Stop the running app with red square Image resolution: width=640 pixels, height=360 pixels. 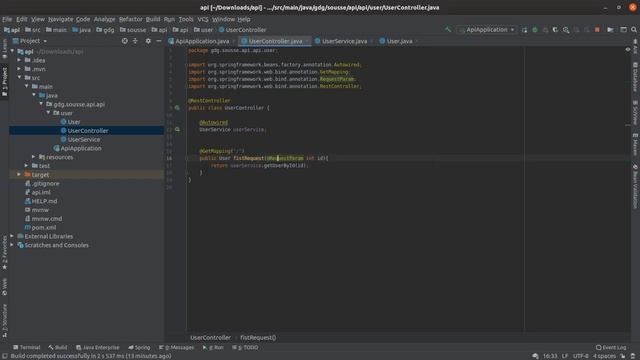click(x=597, y=30)
